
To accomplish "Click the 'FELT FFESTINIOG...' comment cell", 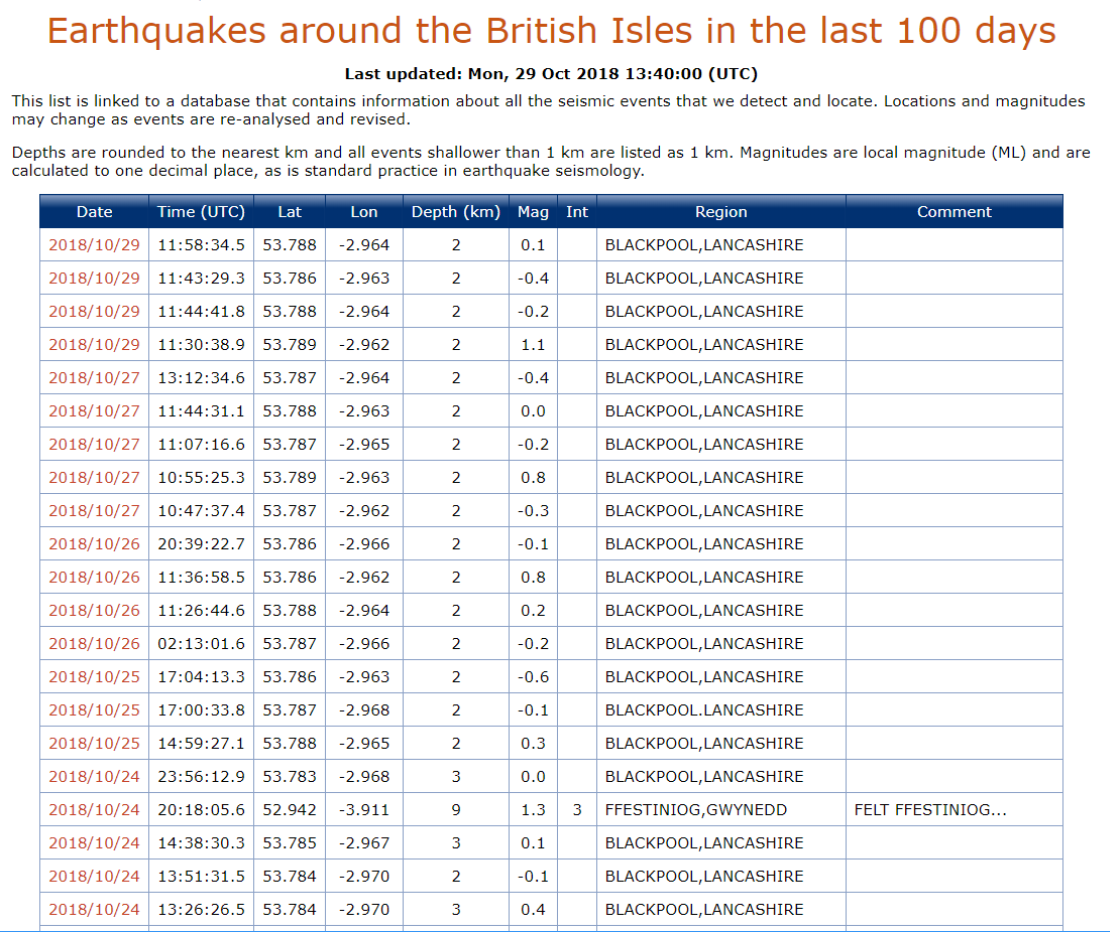I will tap(930, 810).
